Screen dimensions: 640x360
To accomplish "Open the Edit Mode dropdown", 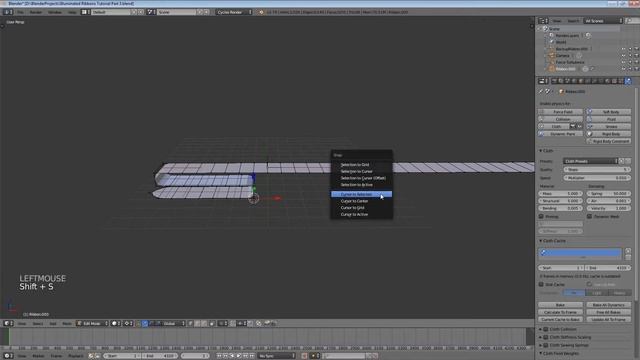I will coord(92,323).
